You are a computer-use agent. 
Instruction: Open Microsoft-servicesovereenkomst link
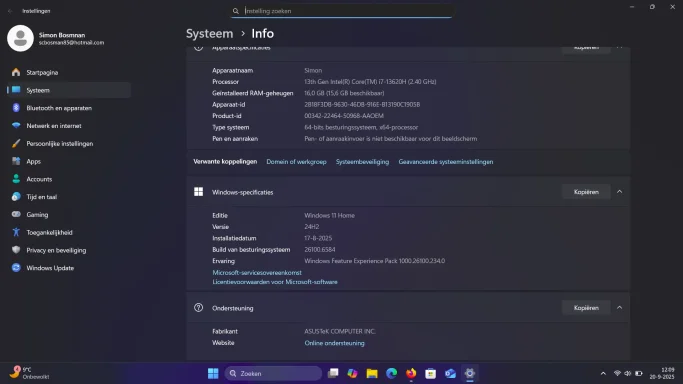point(257,273)
